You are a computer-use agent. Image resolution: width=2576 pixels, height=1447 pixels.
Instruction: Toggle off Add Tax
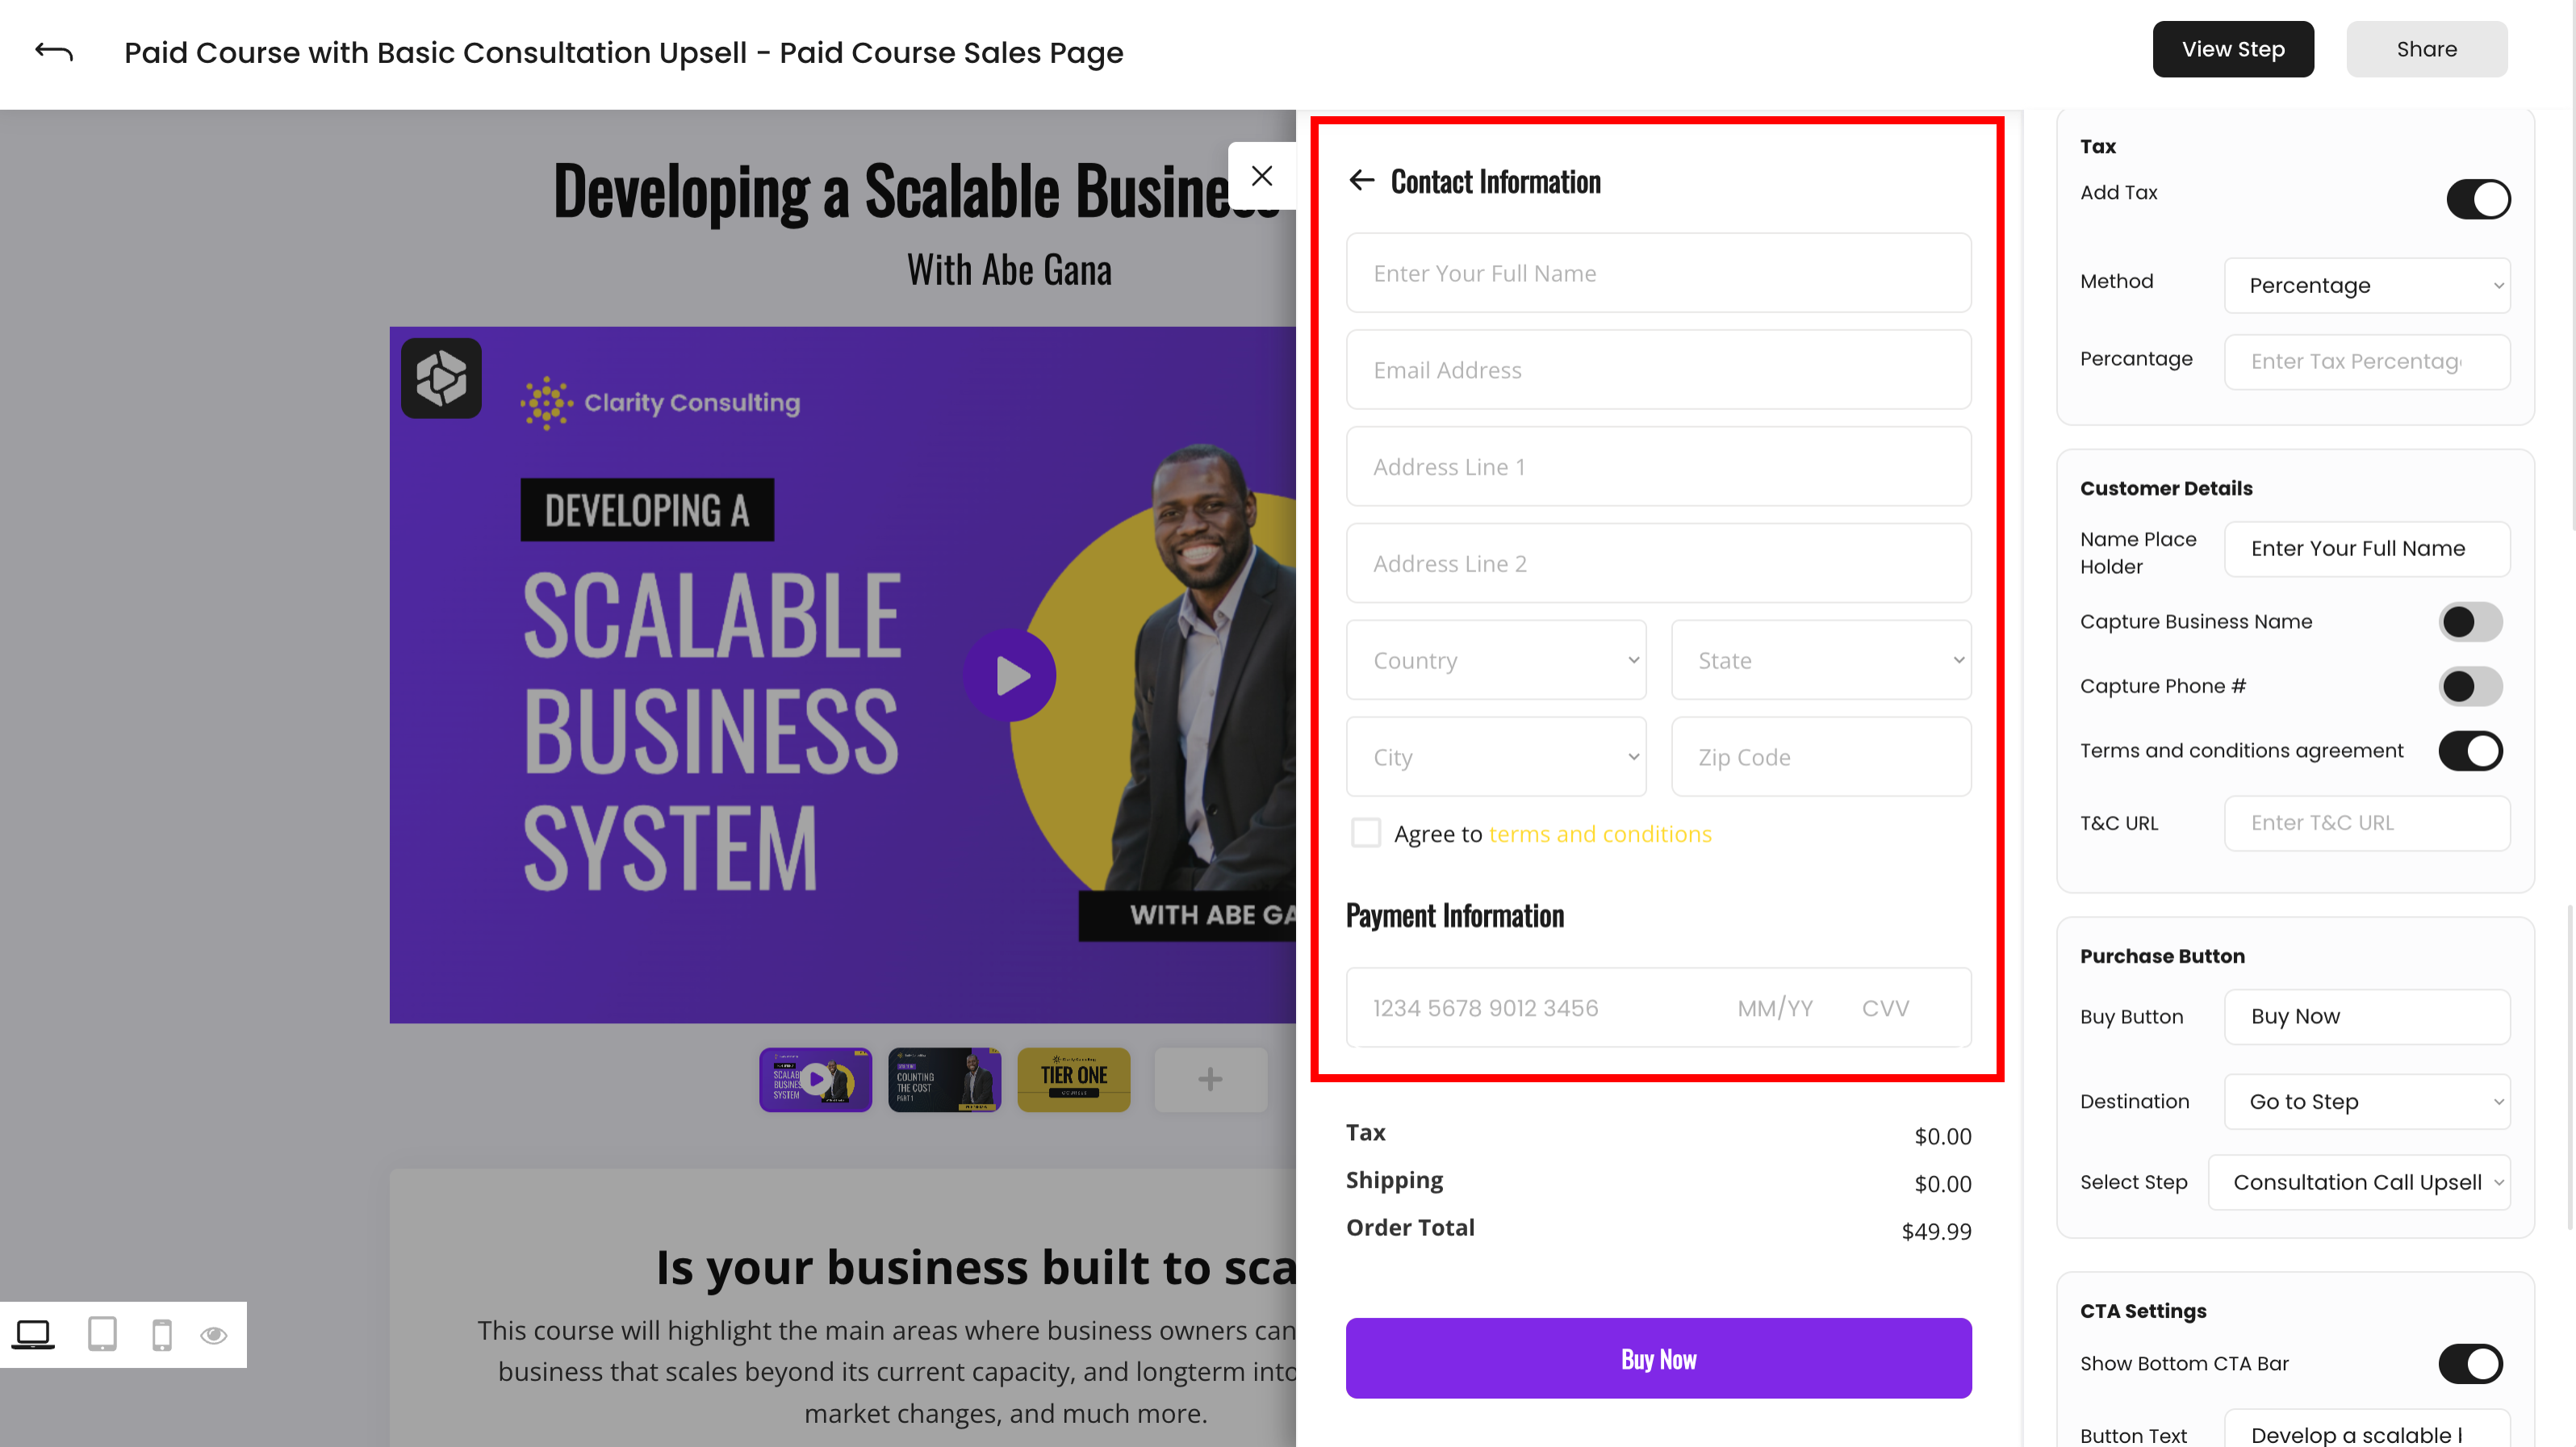click(2477, 199)
